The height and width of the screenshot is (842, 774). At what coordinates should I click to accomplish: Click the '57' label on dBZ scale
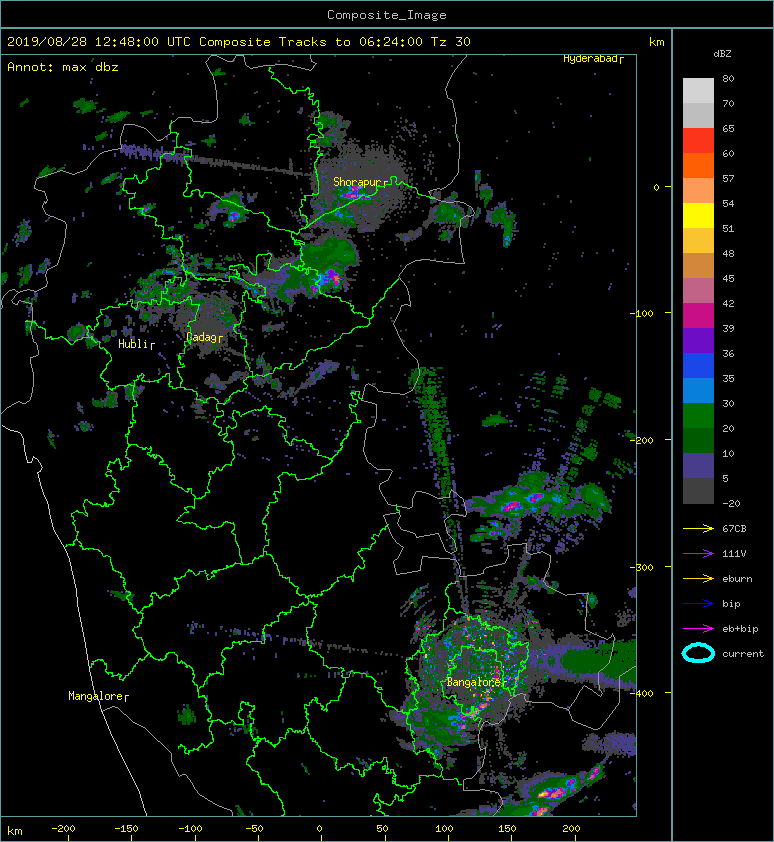(728, 178)
